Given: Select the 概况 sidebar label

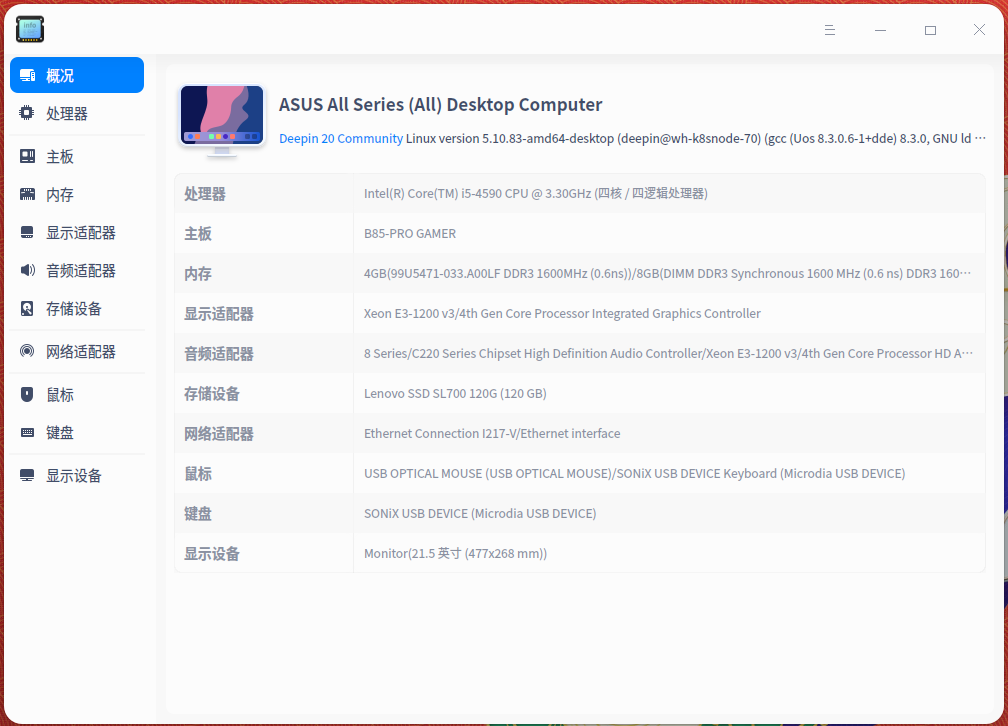Looking at the screenshot, I should (60, 75).
